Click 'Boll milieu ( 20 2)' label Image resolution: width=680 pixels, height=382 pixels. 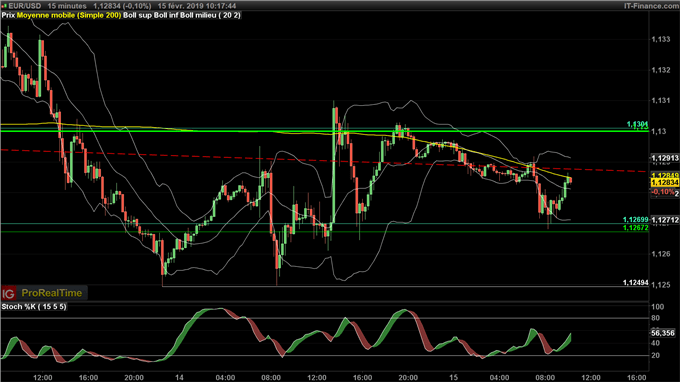click(x=210, y=15)
